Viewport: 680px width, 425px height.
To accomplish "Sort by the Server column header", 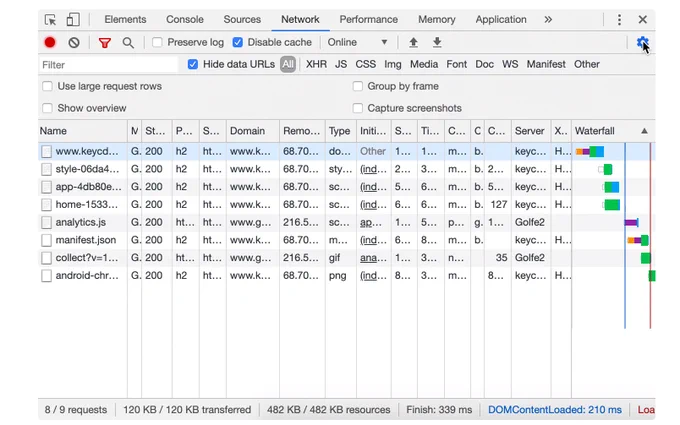I will coord(531,131).
